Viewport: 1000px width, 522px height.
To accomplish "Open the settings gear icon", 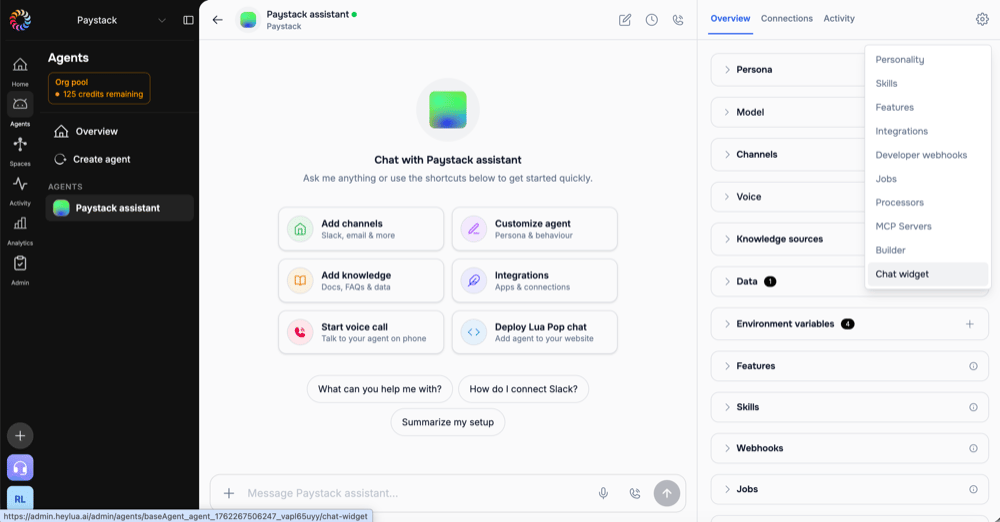I will tap(982, 19).
